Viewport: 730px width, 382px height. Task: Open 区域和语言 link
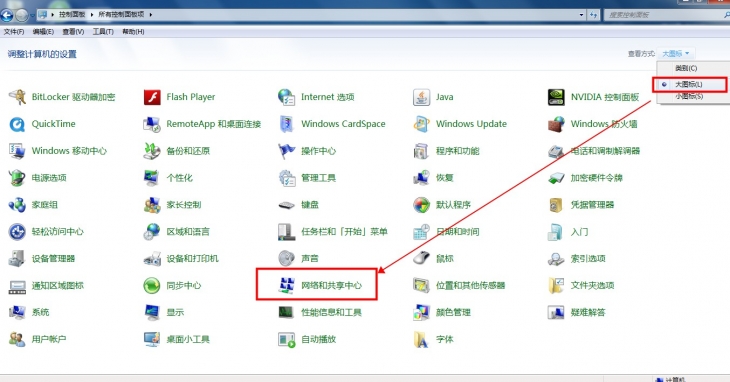(188, 232)
